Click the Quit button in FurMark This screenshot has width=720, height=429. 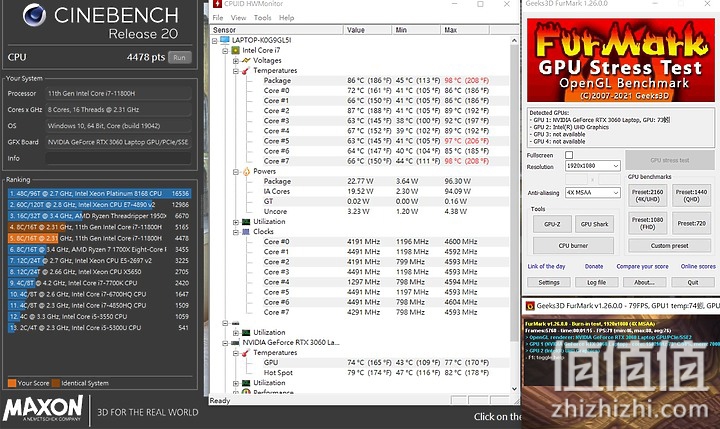tap(692, 282)
